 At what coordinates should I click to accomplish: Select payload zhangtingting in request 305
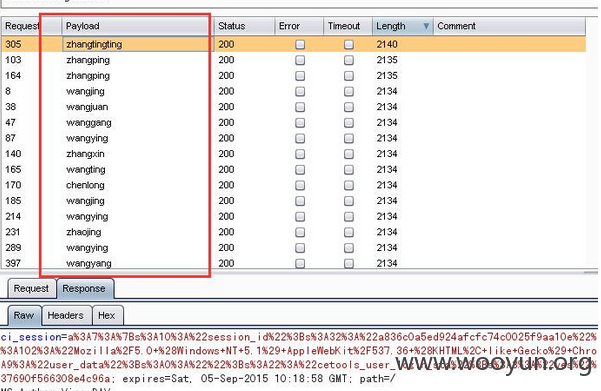pos(94,44)
